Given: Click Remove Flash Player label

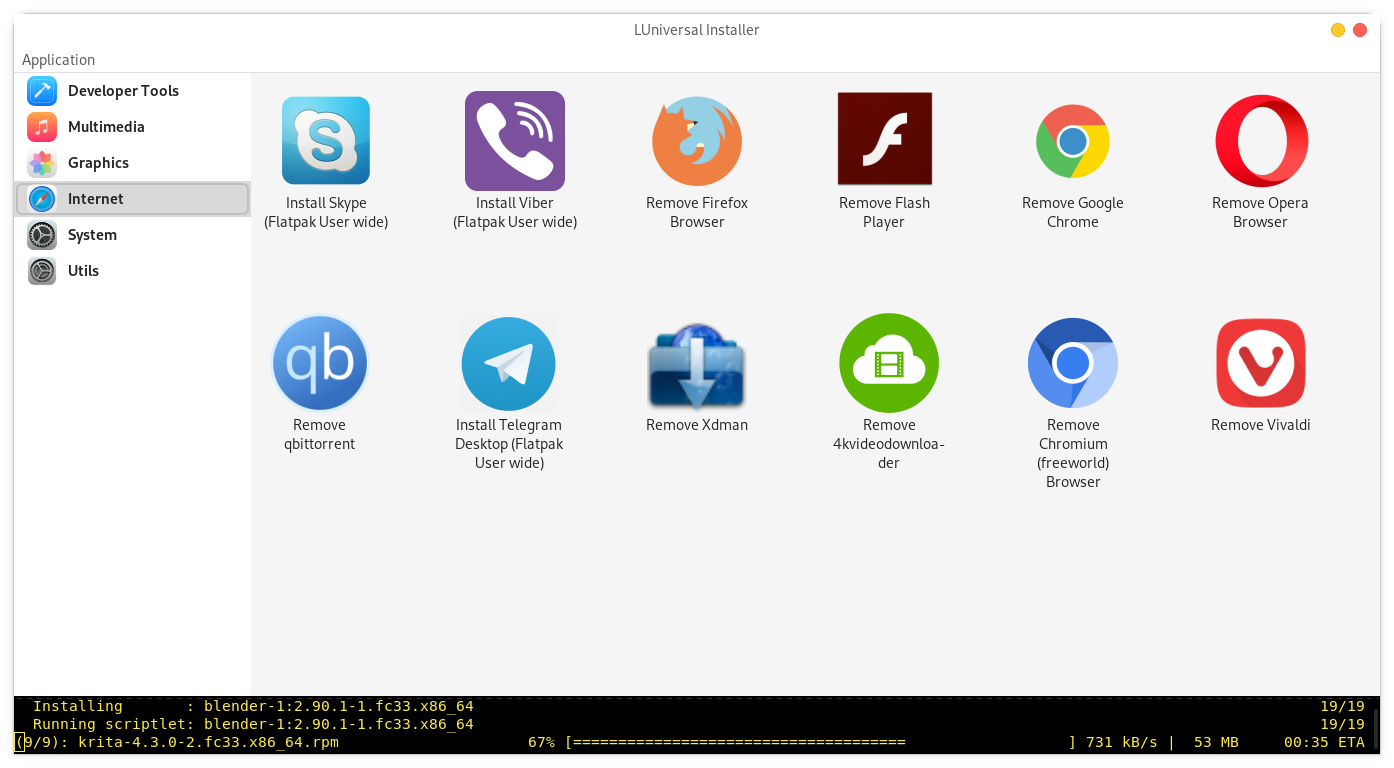Looking at the screenshot, I should pyautogui.click(x=884, y=212).
